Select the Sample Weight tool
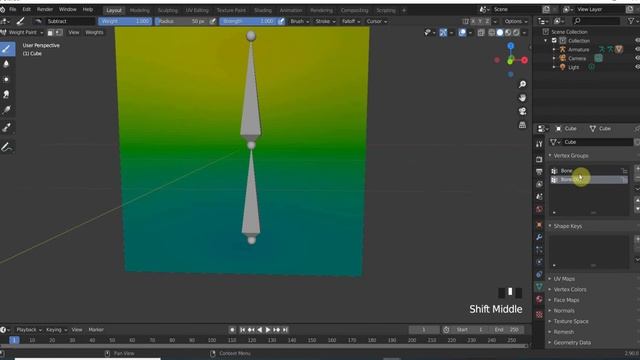The height and width of the screenshot is (360, 640). pyautogui.click(x=7, y=128)
